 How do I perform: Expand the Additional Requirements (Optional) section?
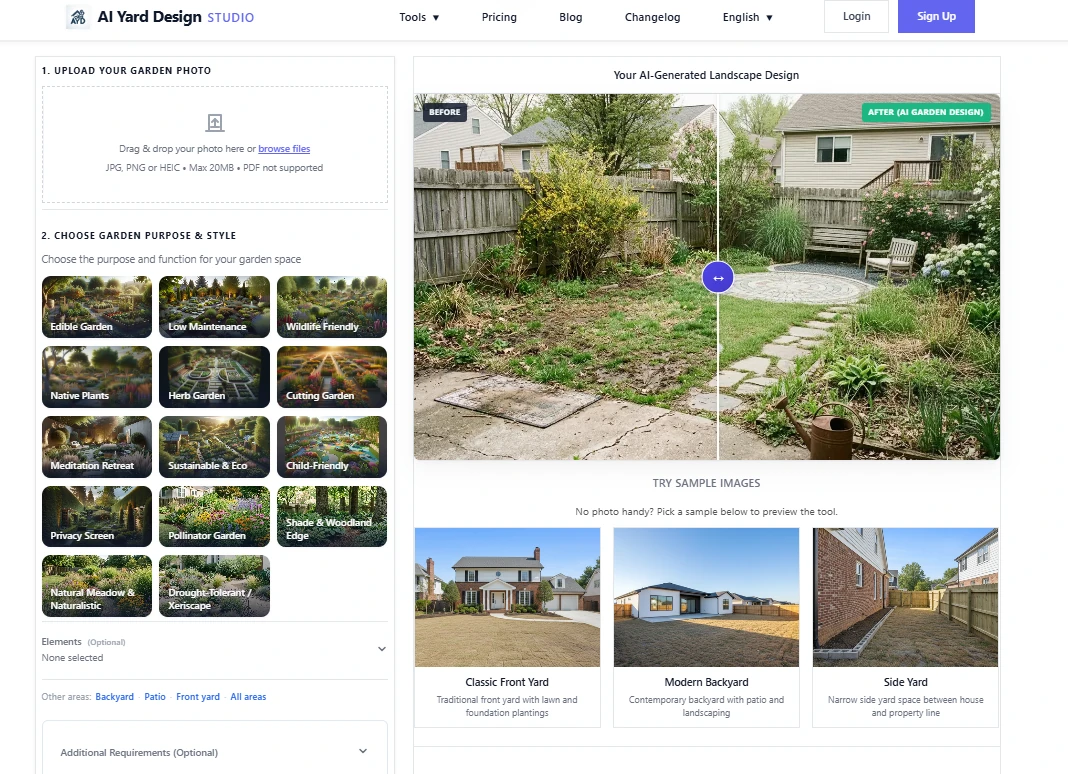(x=215, y=752)
